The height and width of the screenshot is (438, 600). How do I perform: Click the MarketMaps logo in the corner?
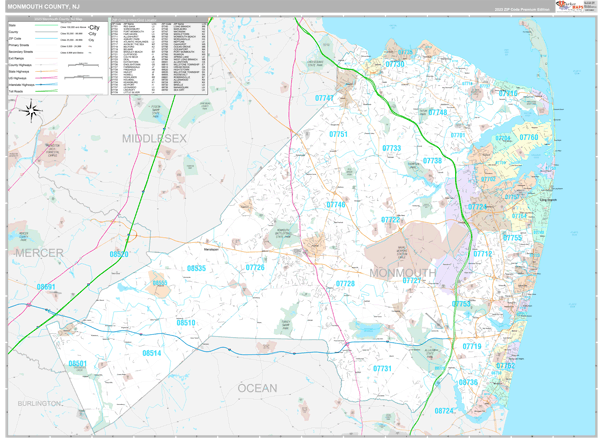(x=573, y=6)
